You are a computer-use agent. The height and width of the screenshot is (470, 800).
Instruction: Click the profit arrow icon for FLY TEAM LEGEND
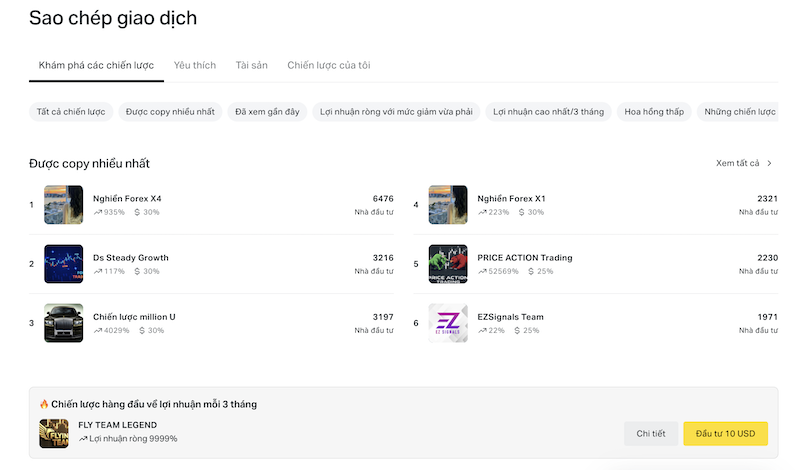pyautogui.click(x=83, y=439)
